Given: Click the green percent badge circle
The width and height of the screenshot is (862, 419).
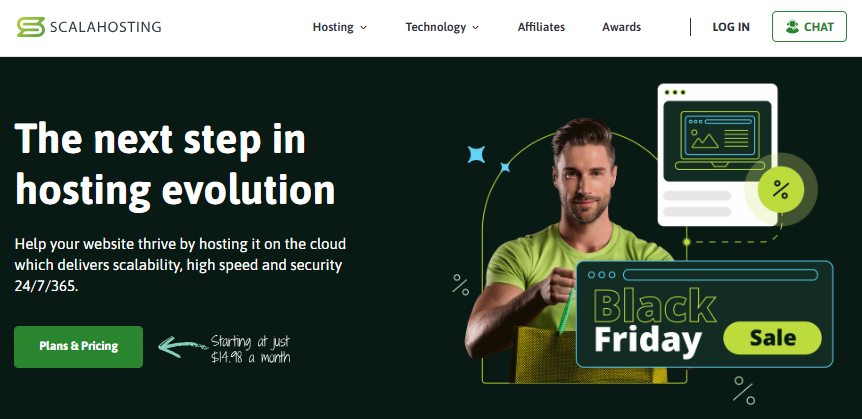Looking at the screenshot, I should tap(781, 190).
